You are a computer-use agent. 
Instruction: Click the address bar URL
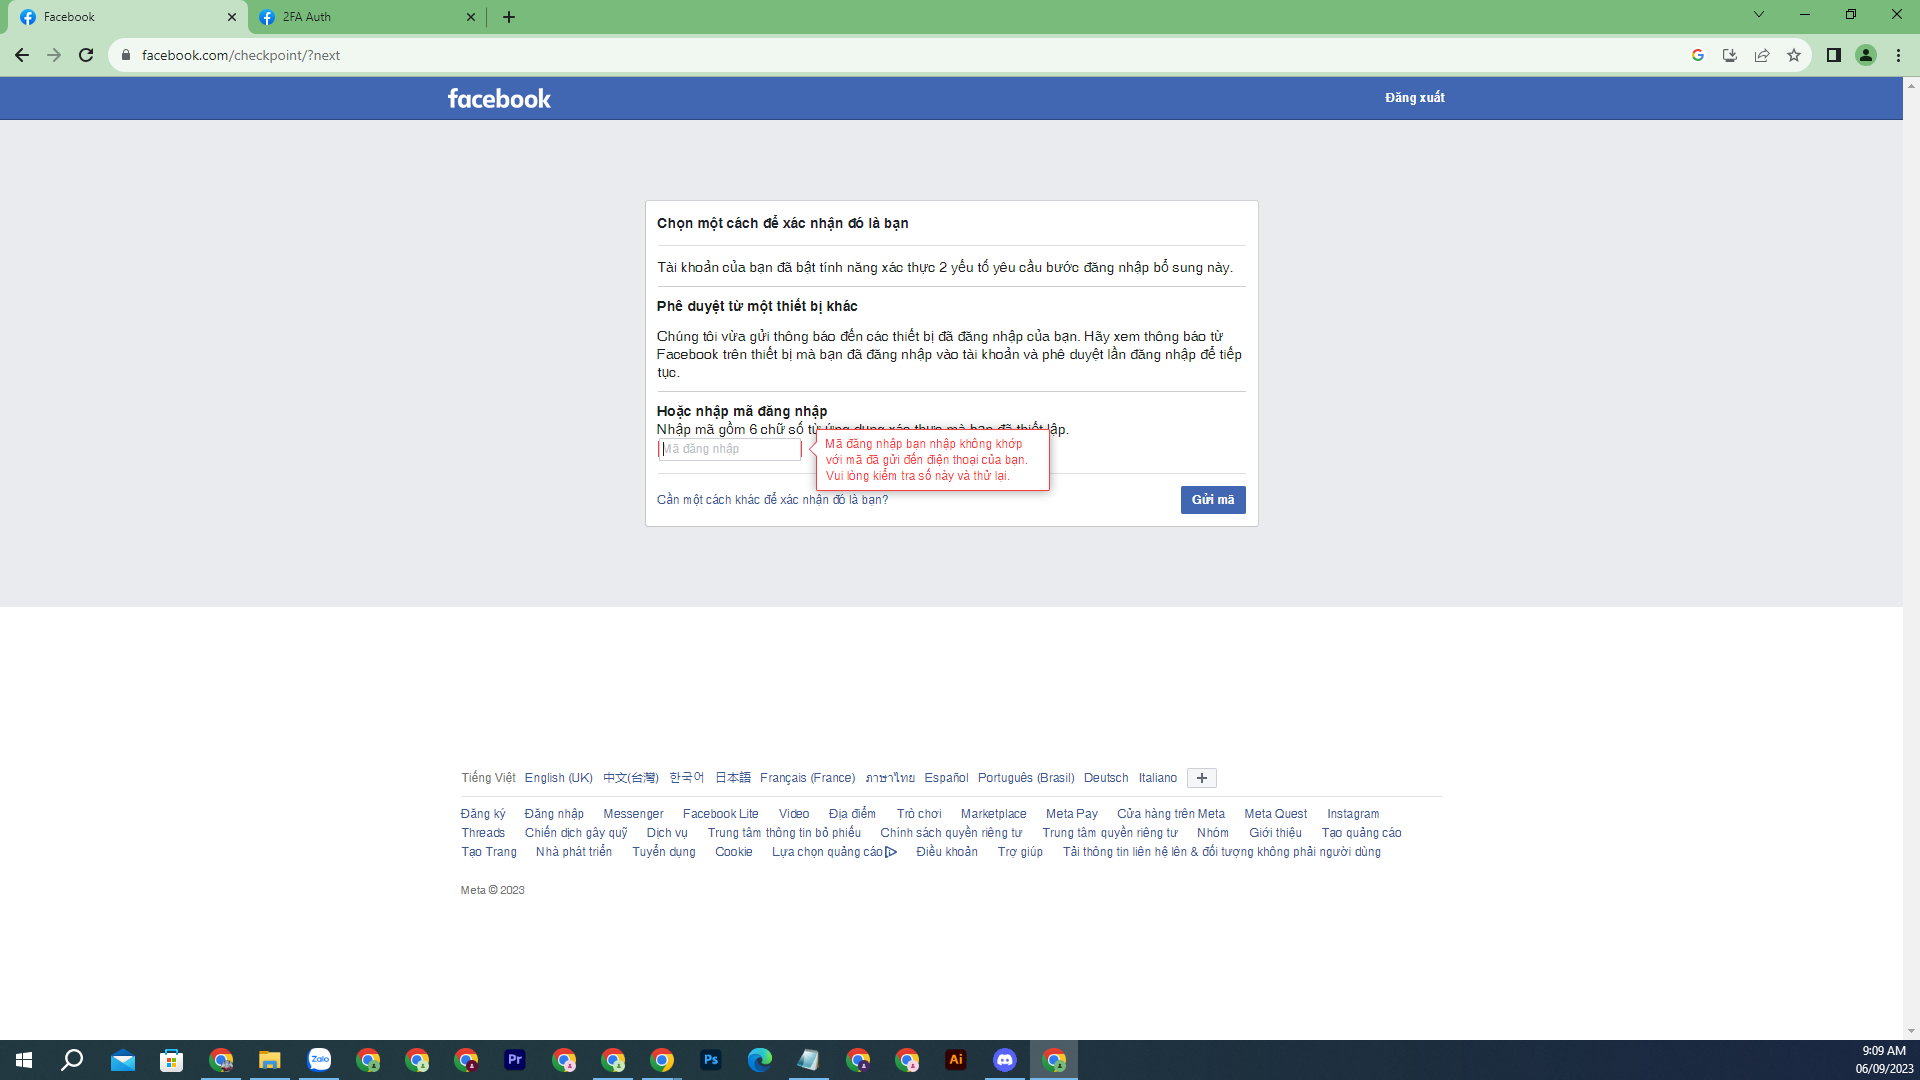[241, 55]
